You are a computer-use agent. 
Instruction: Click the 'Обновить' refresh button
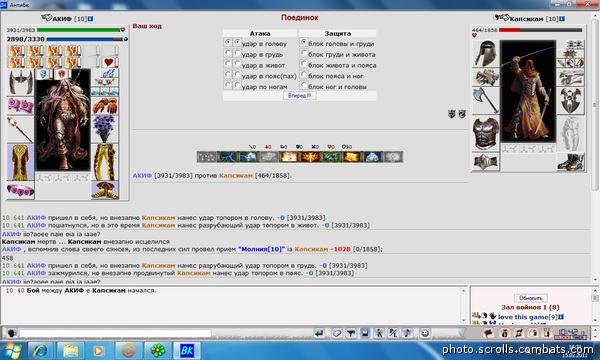tap(531, 298)
